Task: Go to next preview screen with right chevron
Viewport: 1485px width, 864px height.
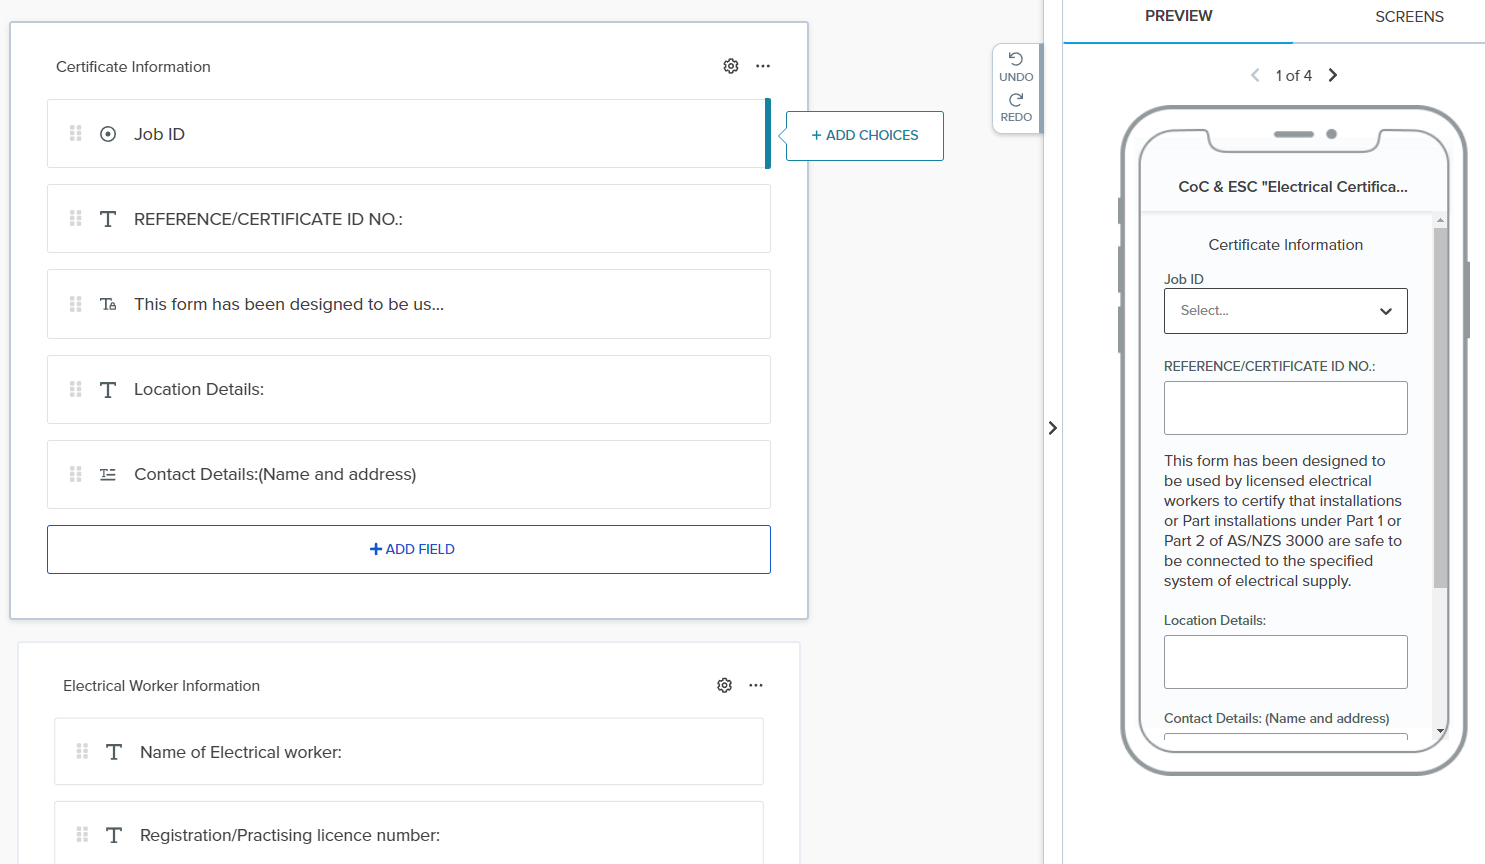Action: click(x=1332, y=75)
